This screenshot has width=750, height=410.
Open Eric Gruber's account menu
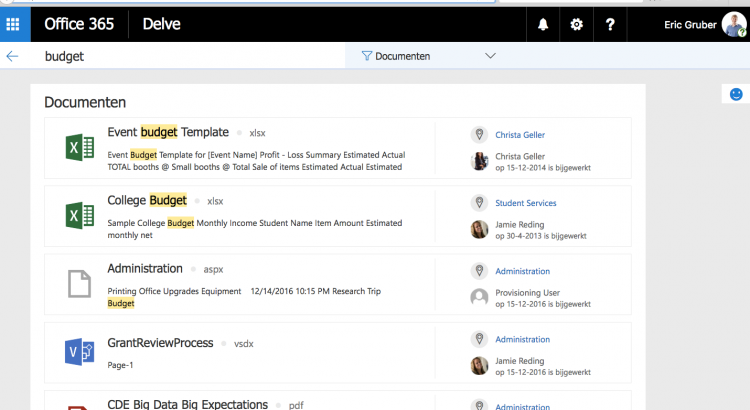704,25
